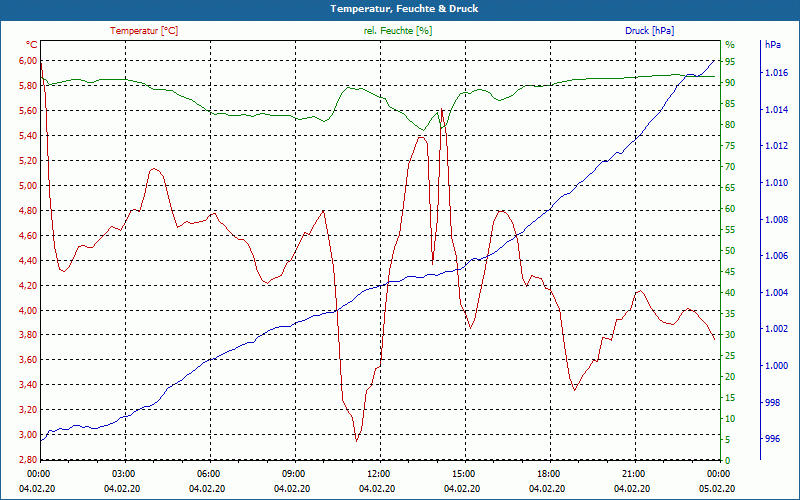Click the 4,20 temperature axis value
Viewport: 800px width, 500px height.
coord(28,286)
